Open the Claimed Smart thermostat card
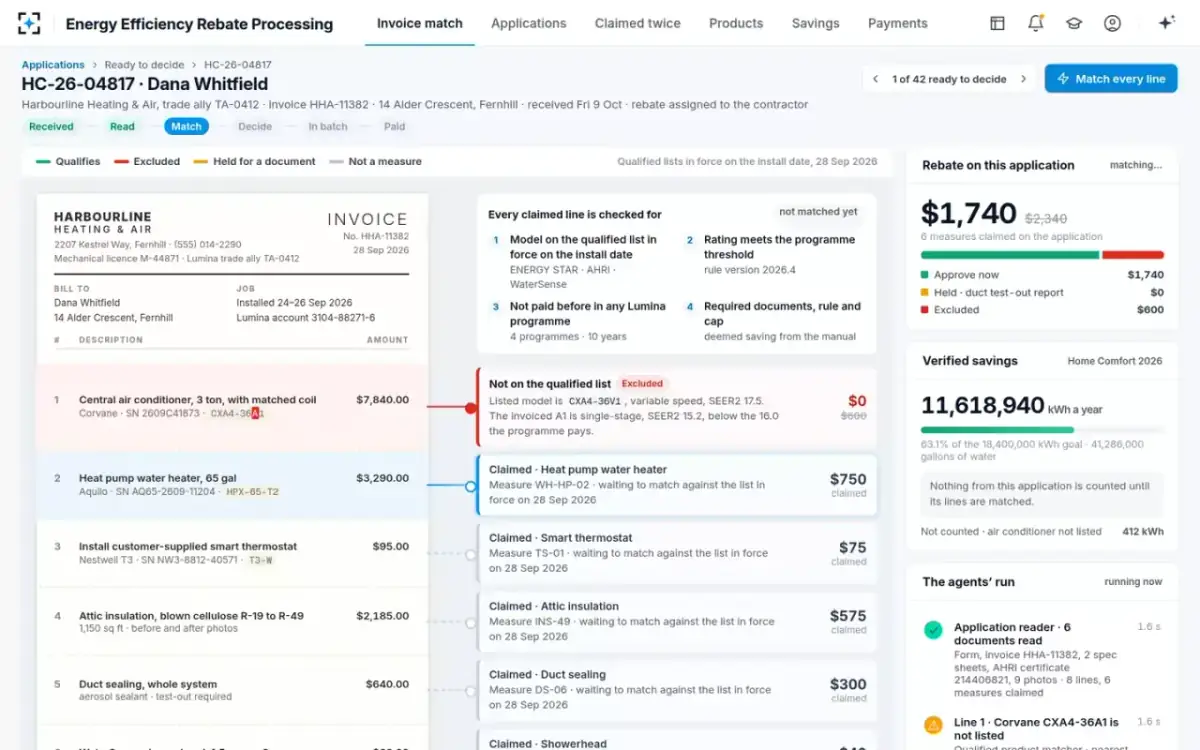This screenshot has height=750, width=1200. [x=678, y=553]
